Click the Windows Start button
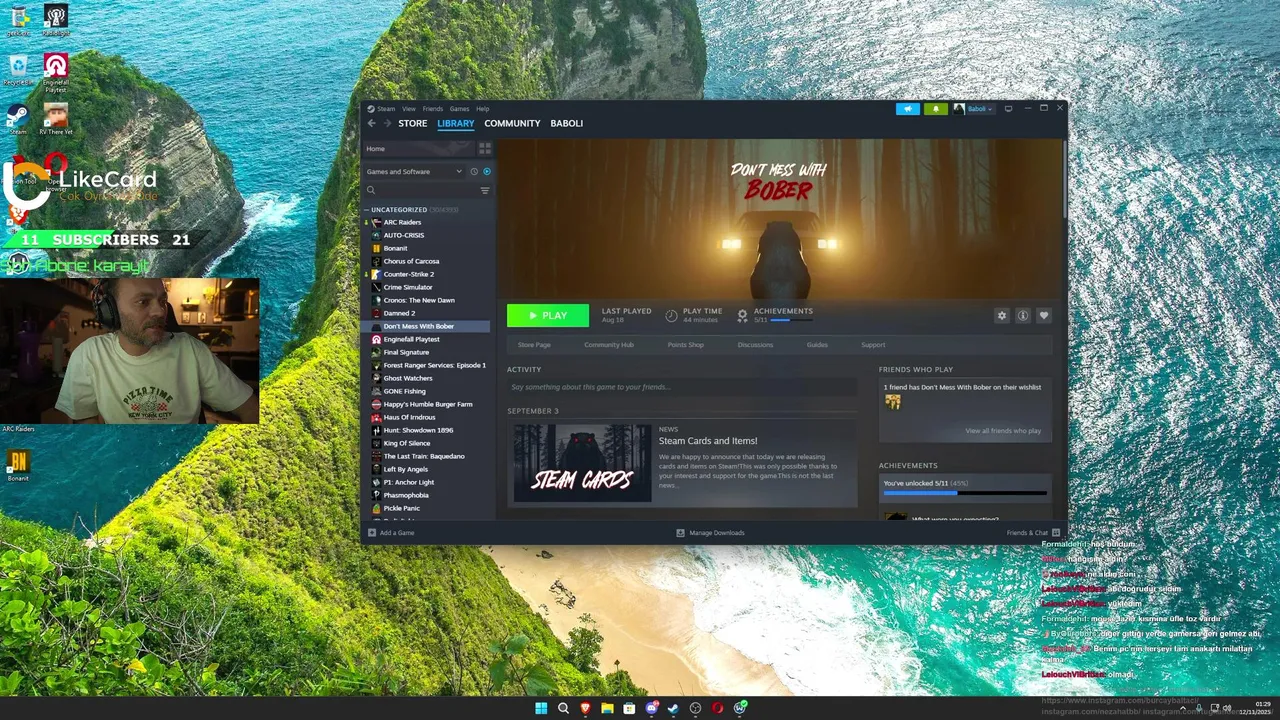Image resolution: width=1280 pixels, height=720 pixels. (x=541, y=708)
